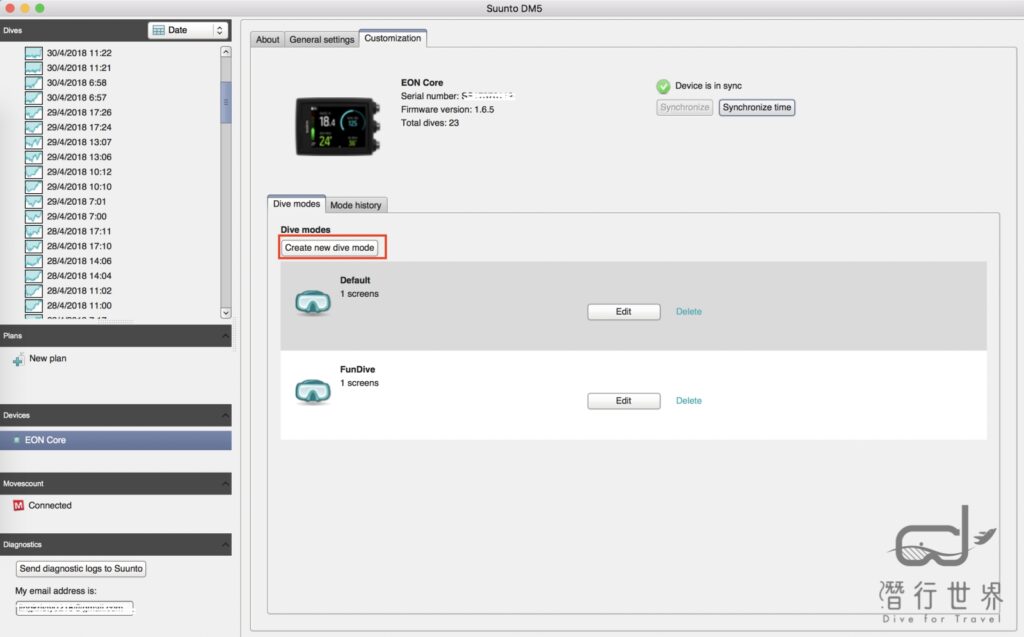The height and width of the screenshot is (637, 1024).
Task: Click the dive icon beside 29/4/2018 13:07
Action: [x=33, y=142]
